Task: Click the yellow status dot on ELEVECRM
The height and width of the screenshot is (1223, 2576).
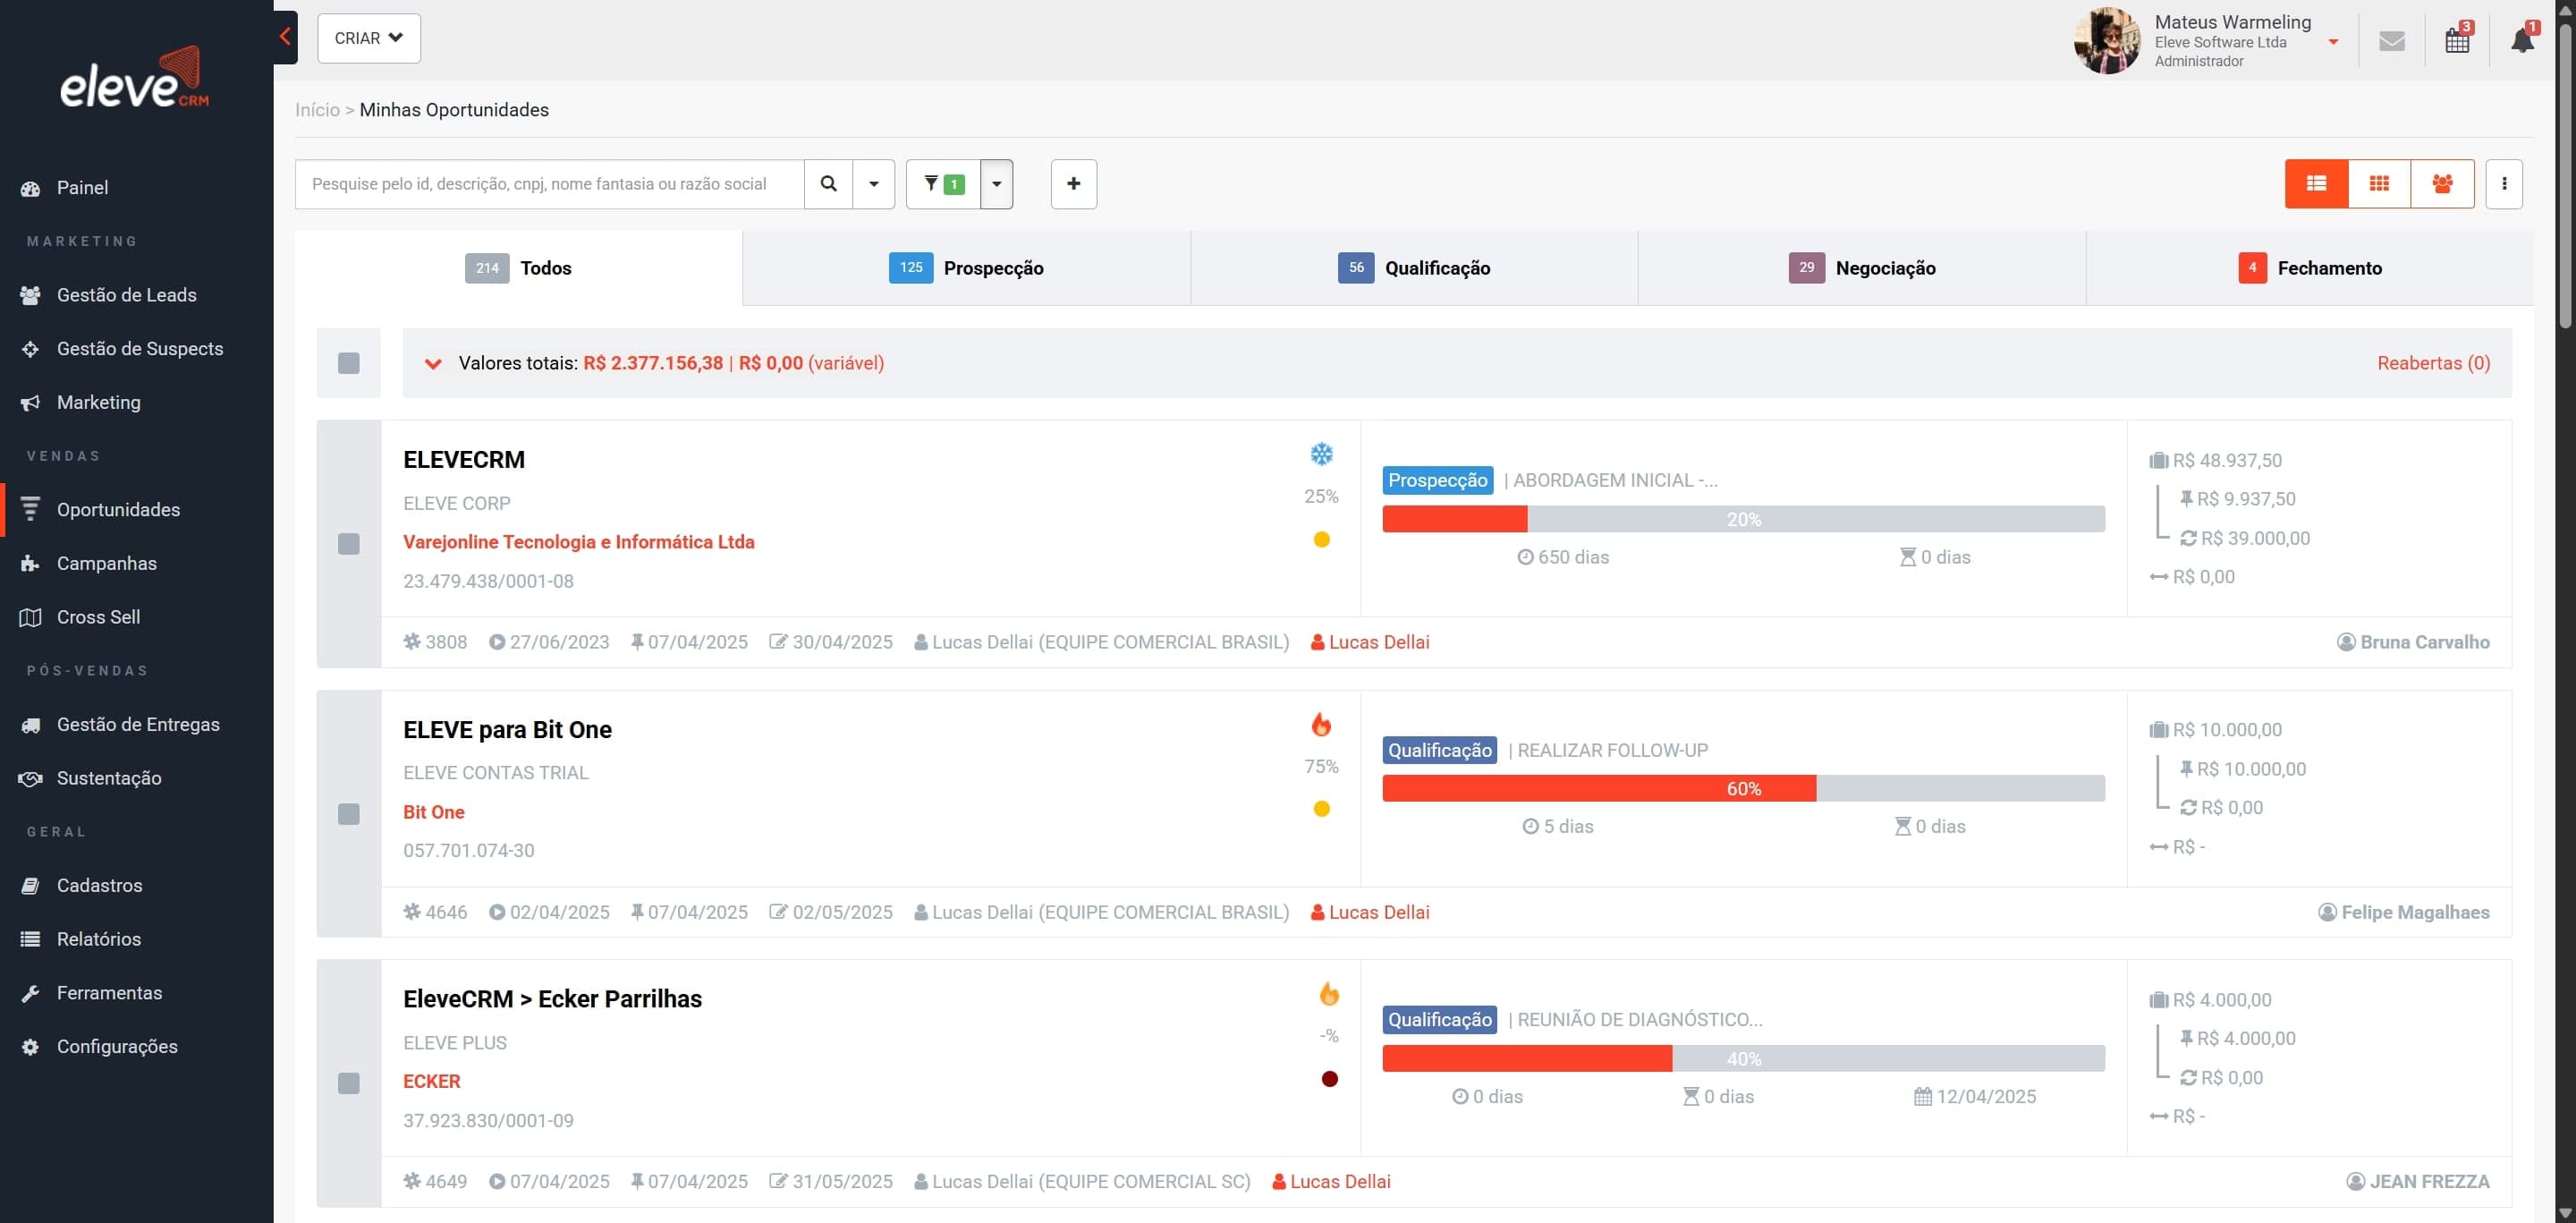Action: coord(1321,540)
